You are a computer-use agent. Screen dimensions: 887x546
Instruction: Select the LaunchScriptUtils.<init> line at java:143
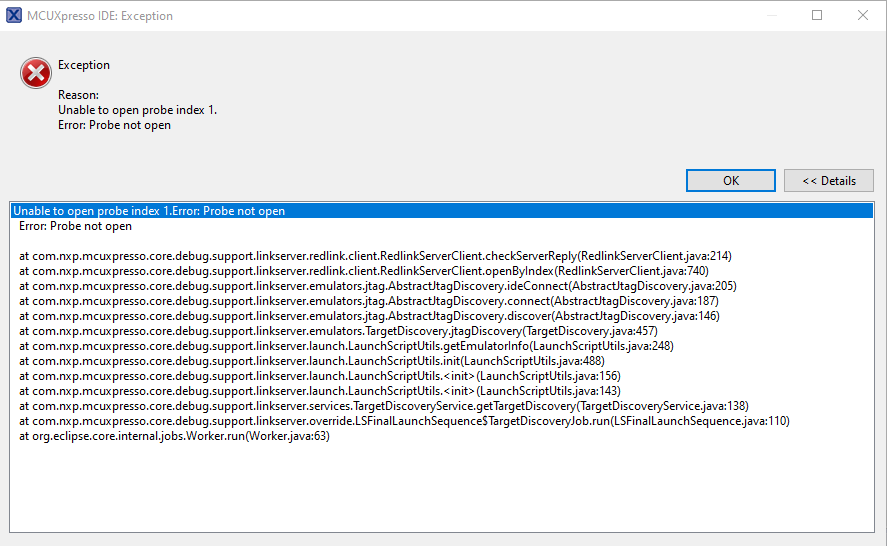(x=320, y=390)
